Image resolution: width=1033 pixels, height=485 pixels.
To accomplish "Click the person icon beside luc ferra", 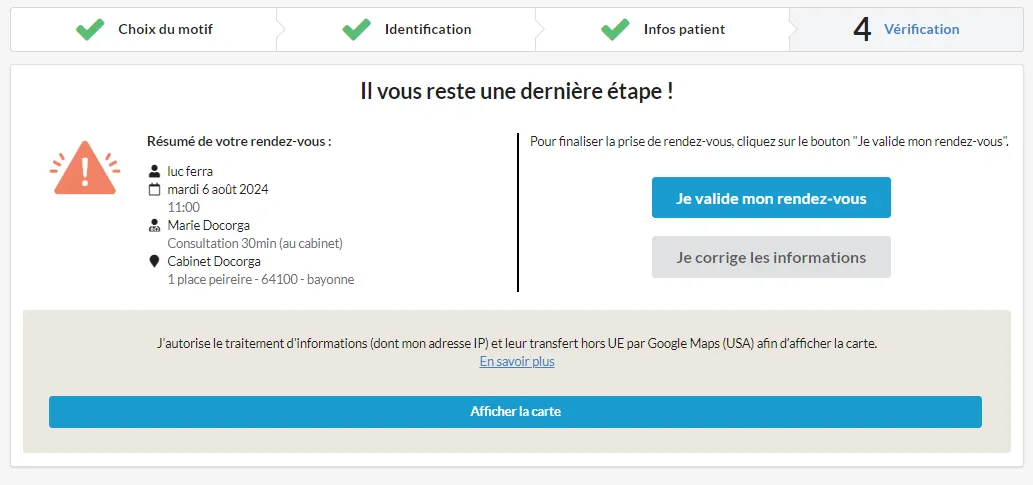I will (154, 171).
